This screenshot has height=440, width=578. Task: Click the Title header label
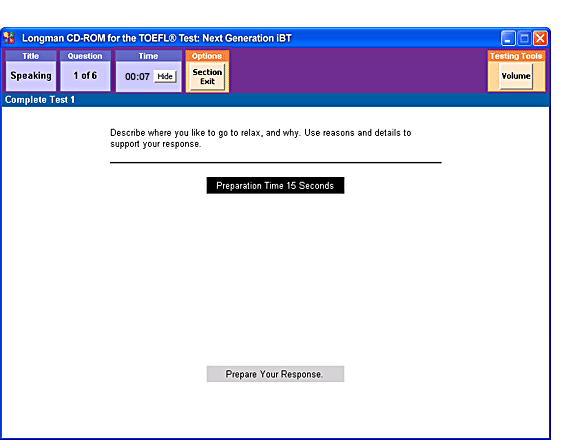click(31, 56)
